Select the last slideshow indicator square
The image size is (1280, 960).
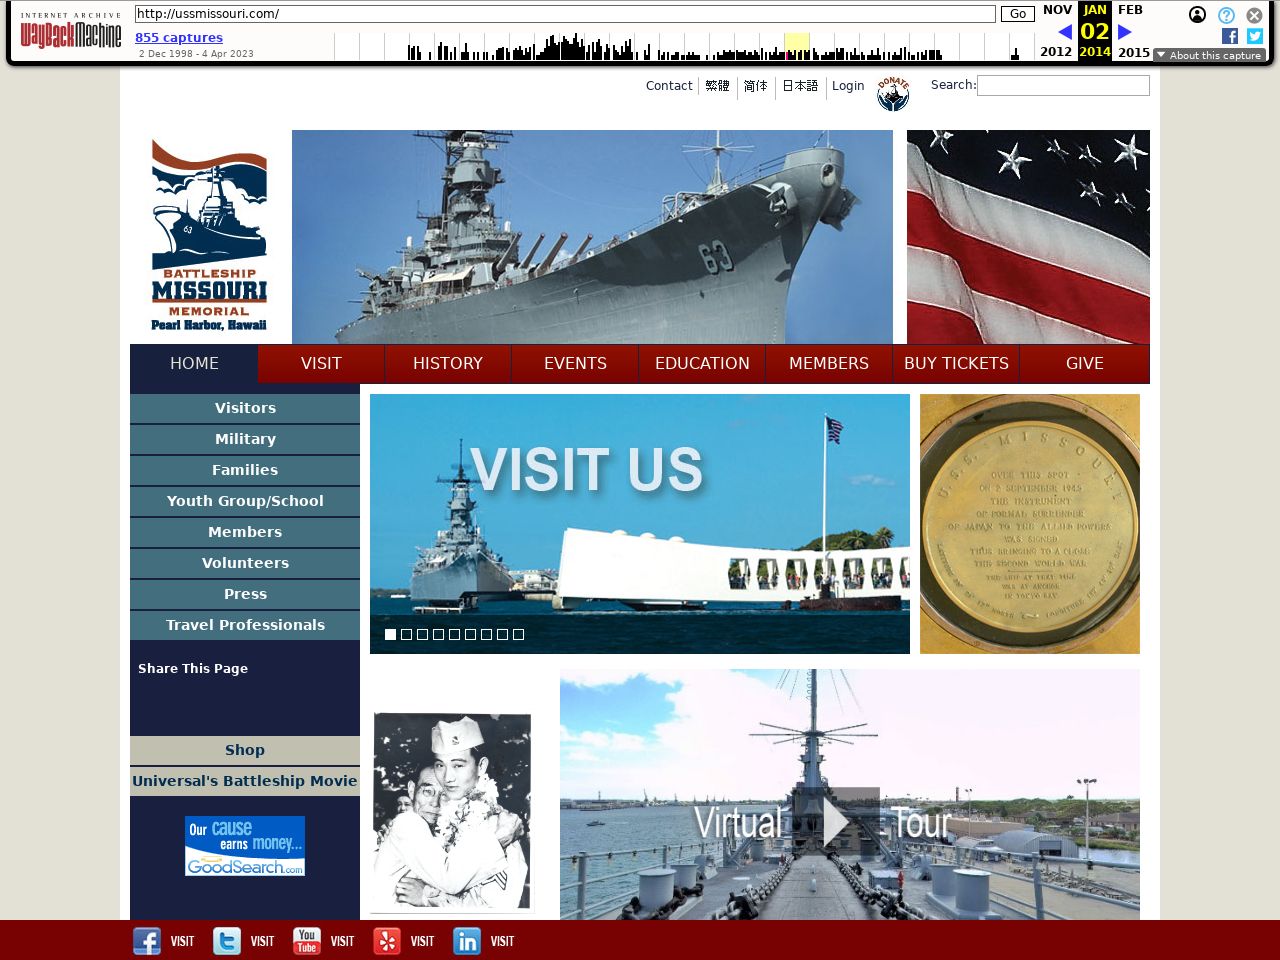518,634
